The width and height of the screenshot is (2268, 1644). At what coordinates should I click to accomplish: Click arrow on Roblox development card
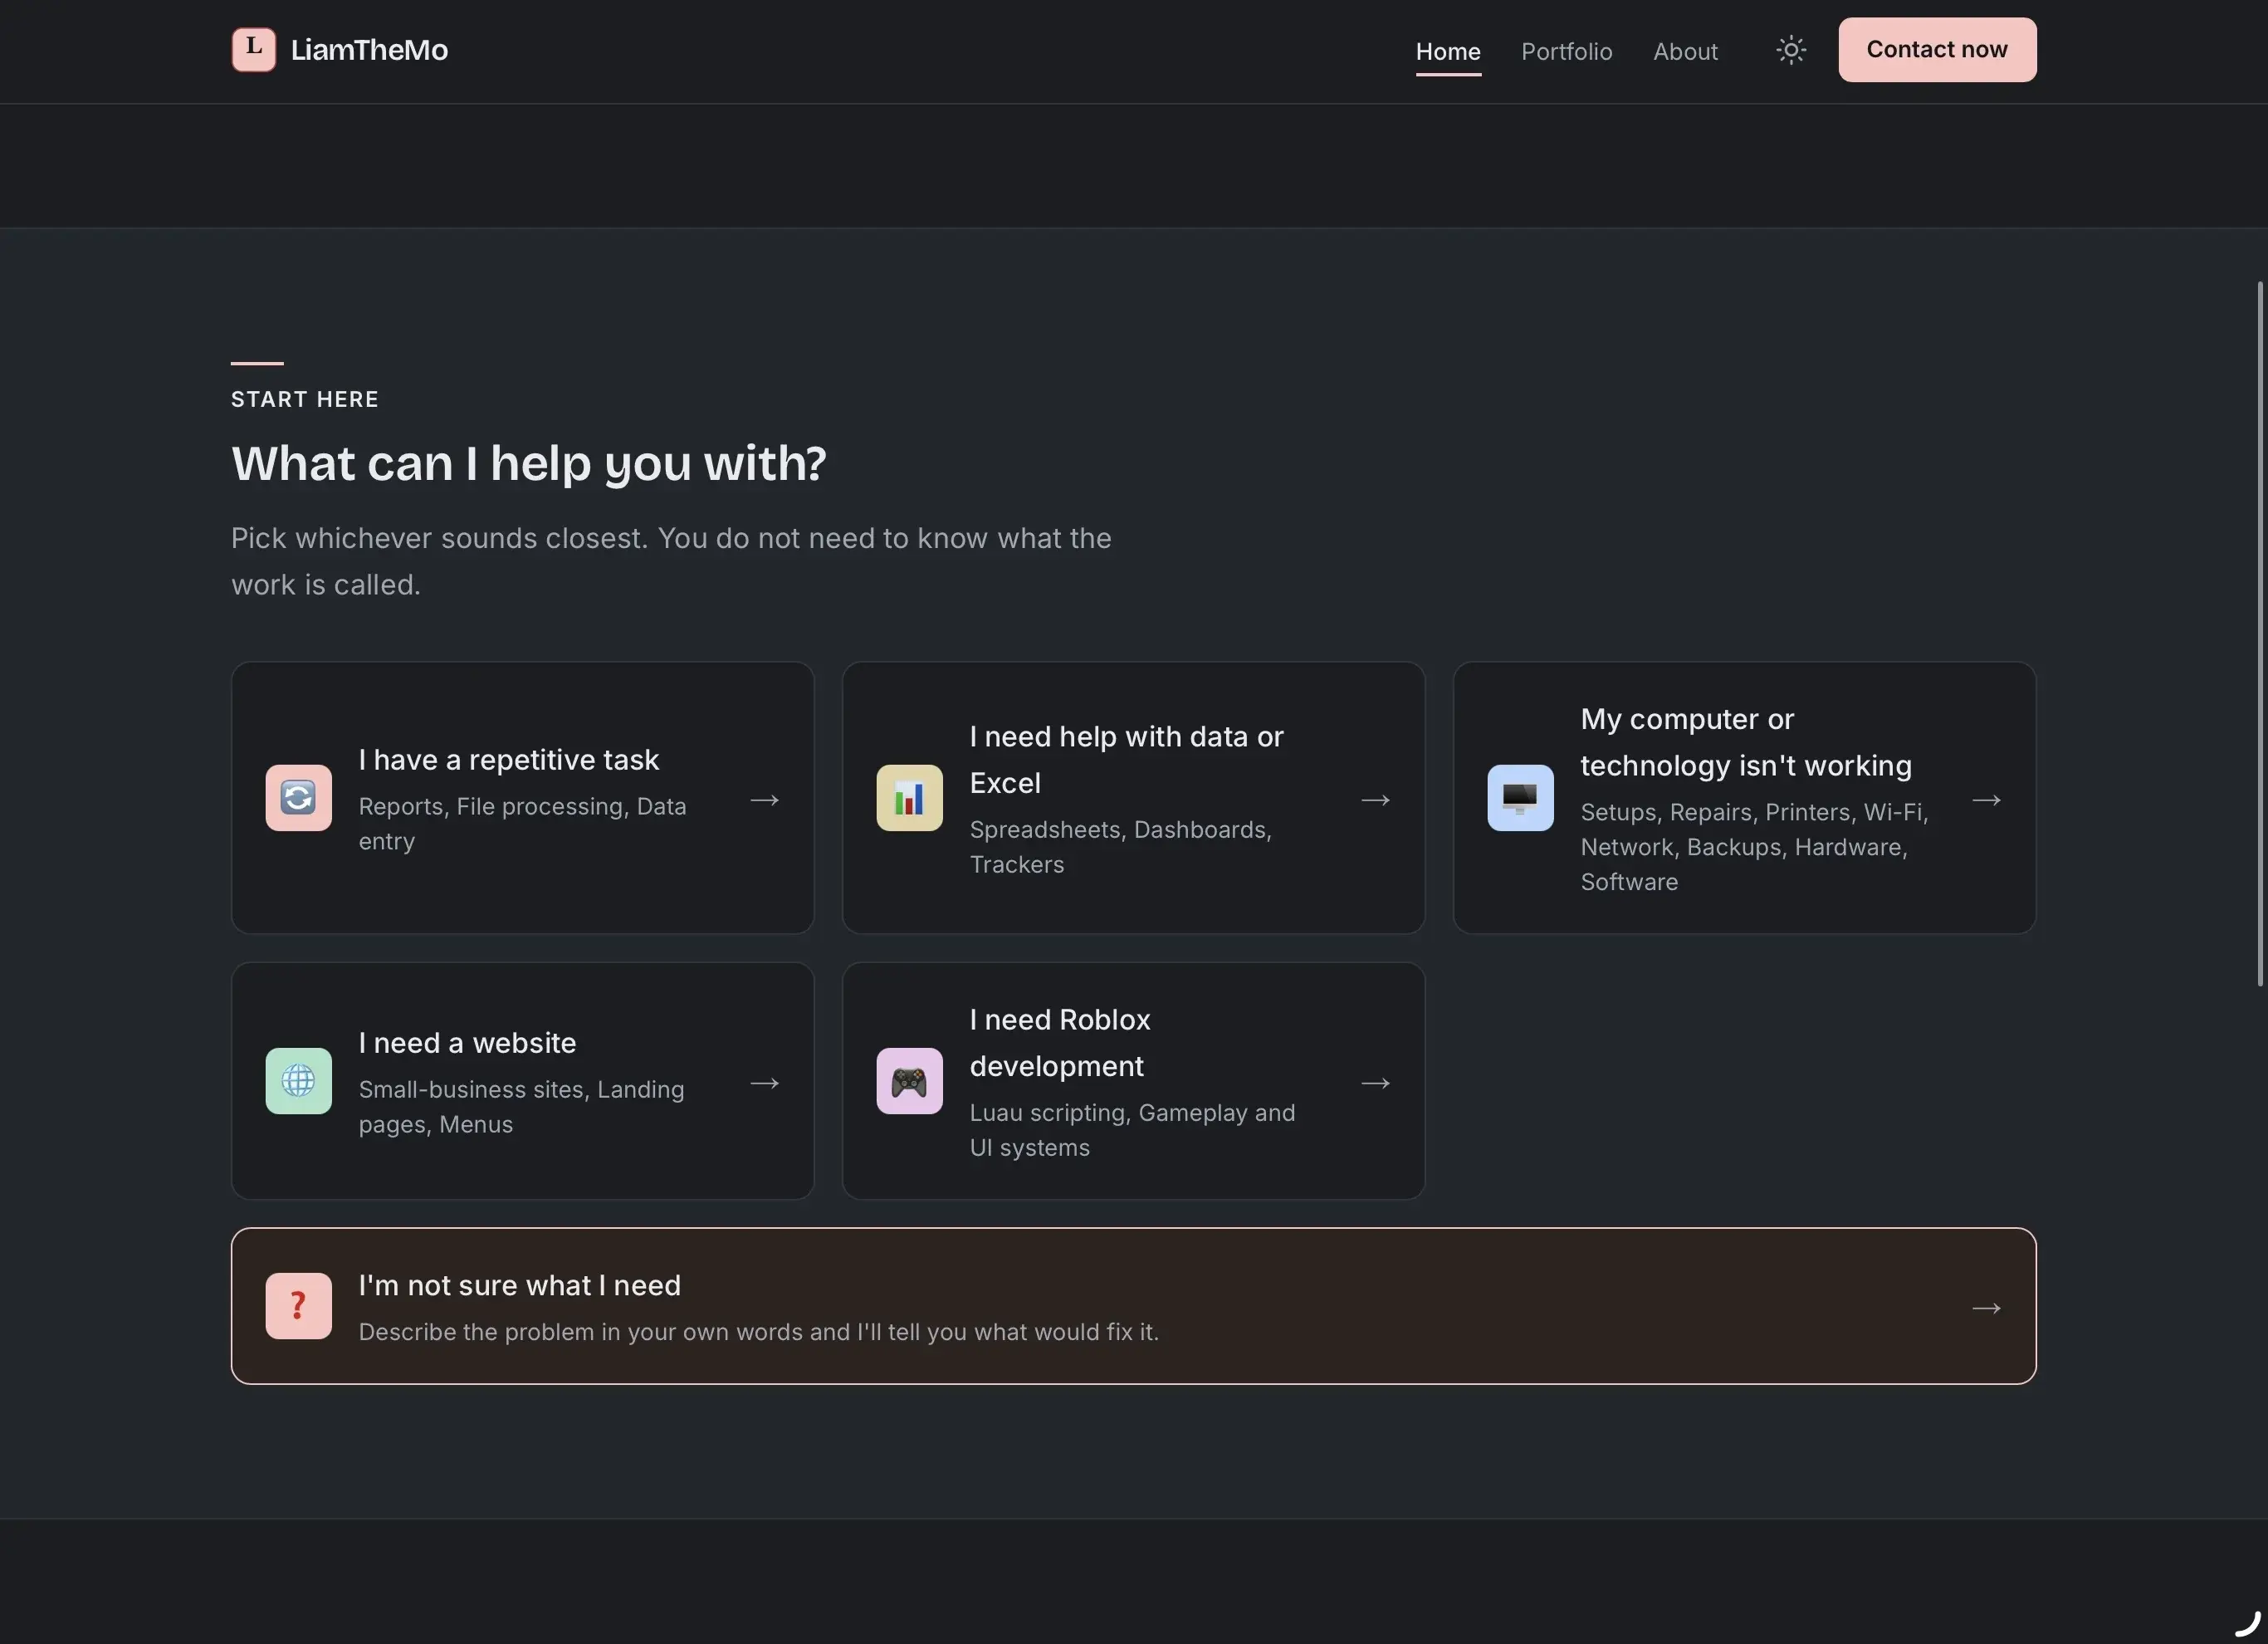pos(1376,1083)
